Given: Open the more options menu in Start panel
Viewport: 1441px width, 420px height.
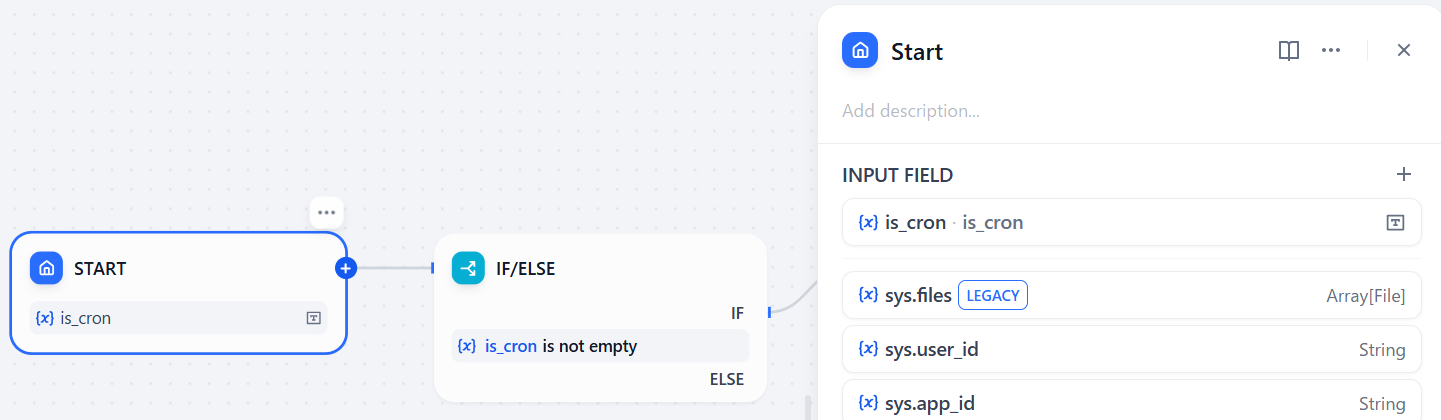Looking at the screenshot, I should pos(1331,51).
